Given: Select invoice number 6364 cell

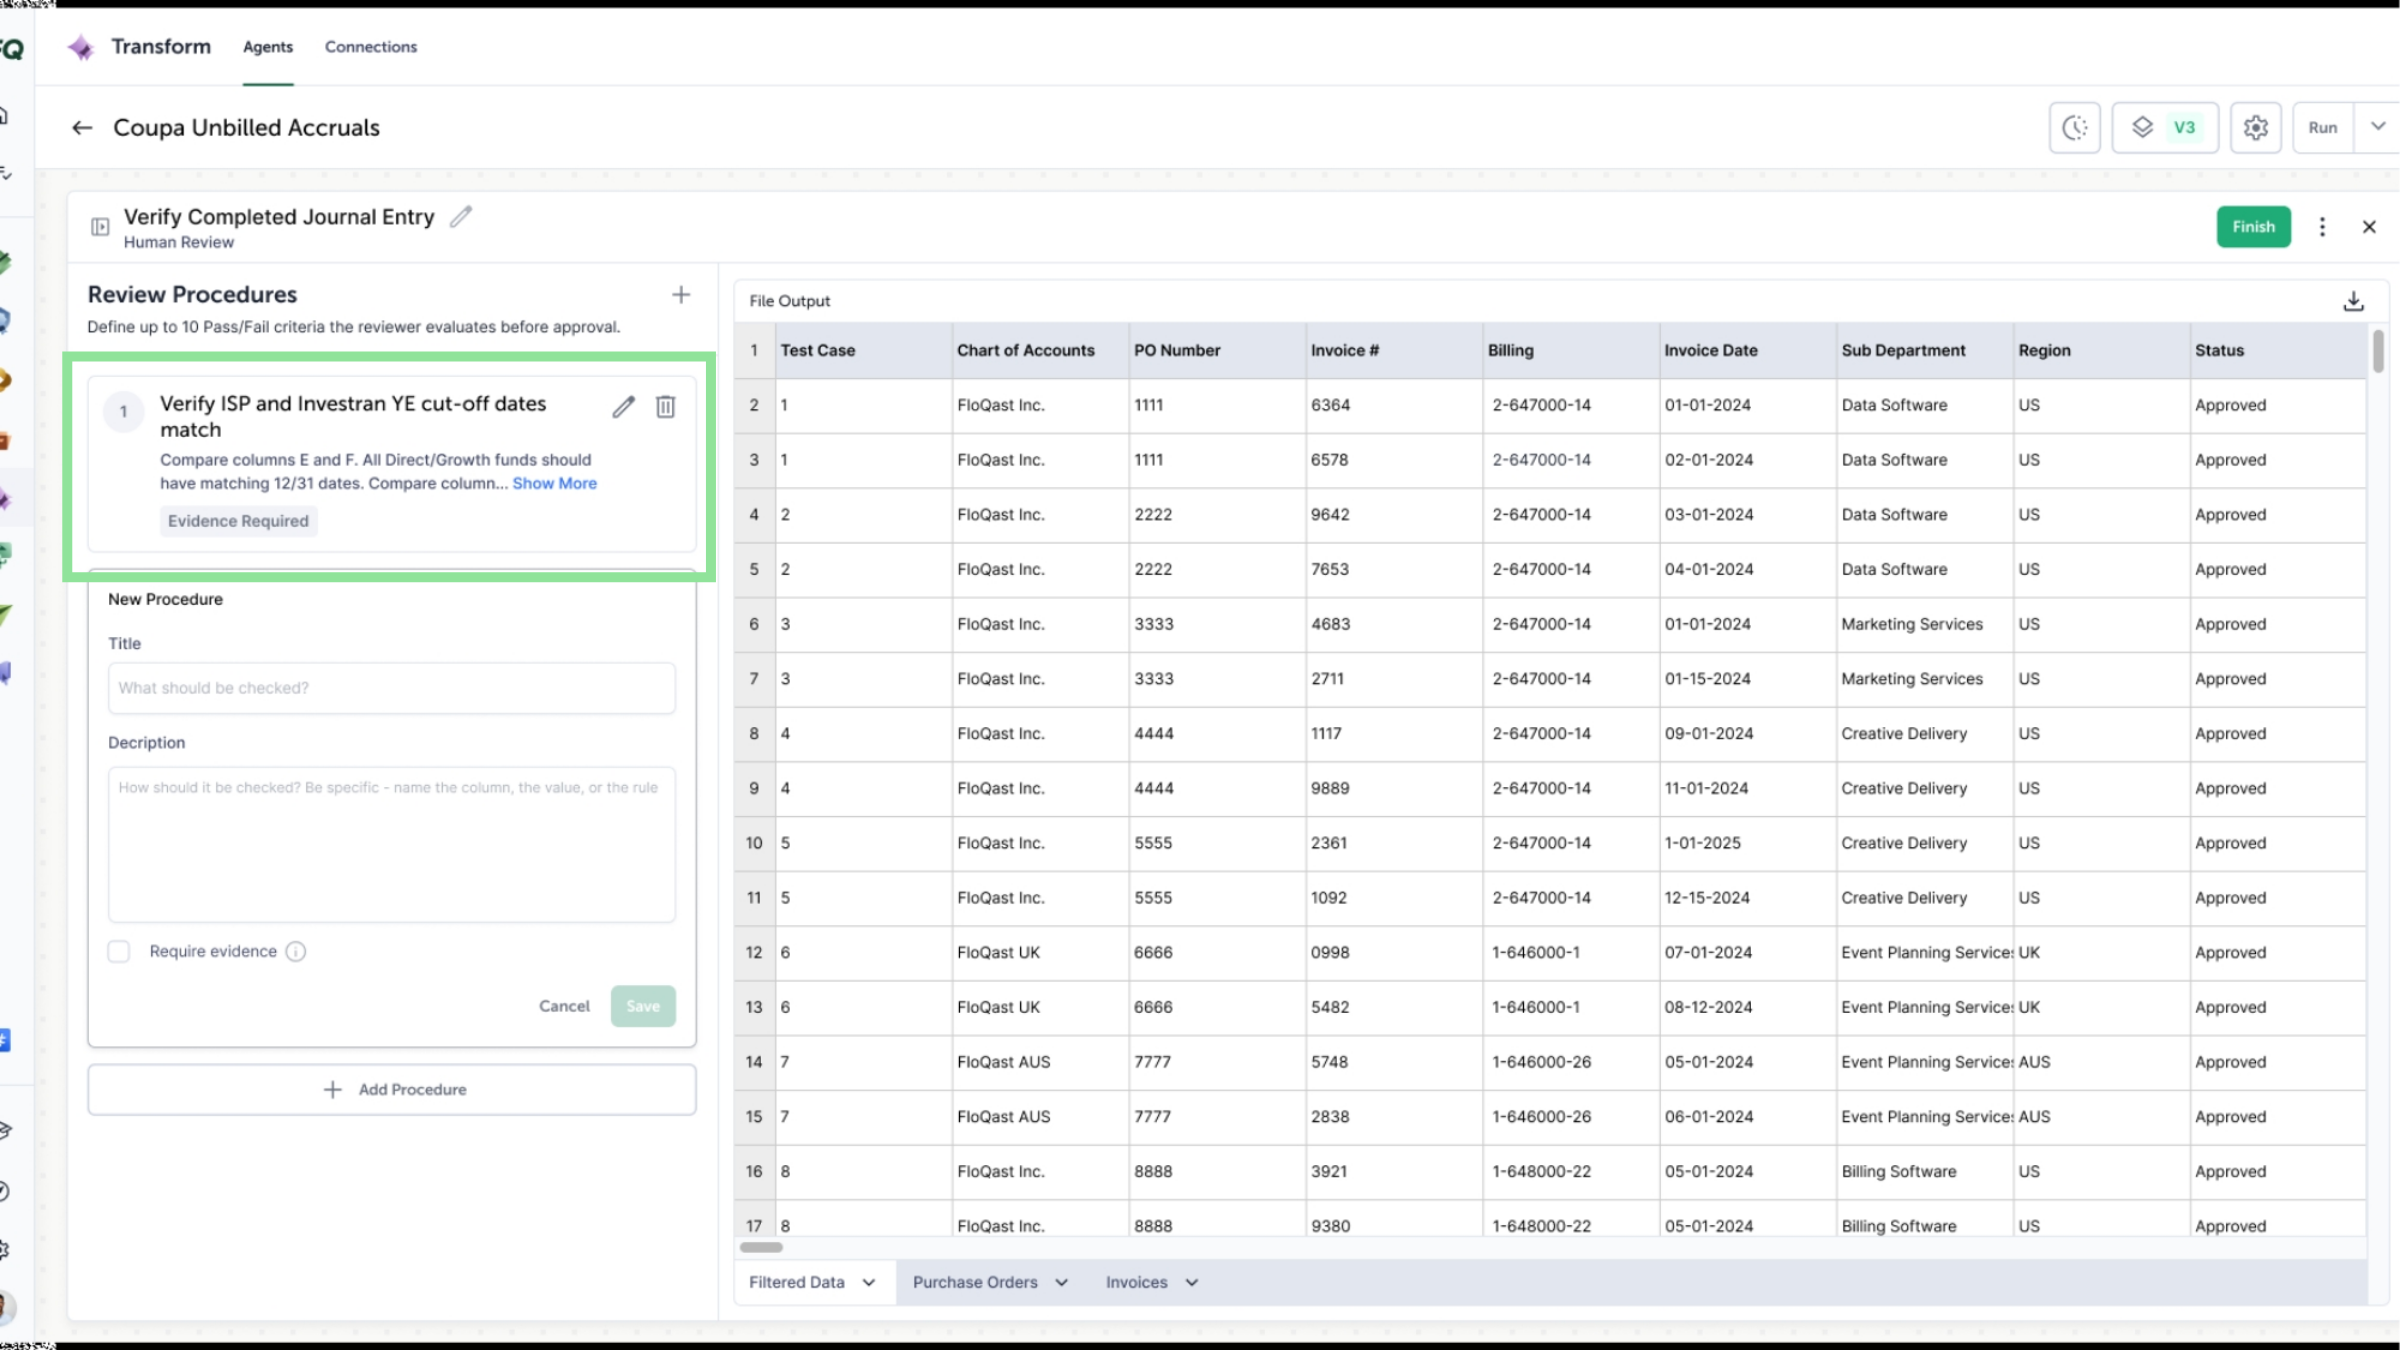Looking at the screenshot, I should (1394, 405).
